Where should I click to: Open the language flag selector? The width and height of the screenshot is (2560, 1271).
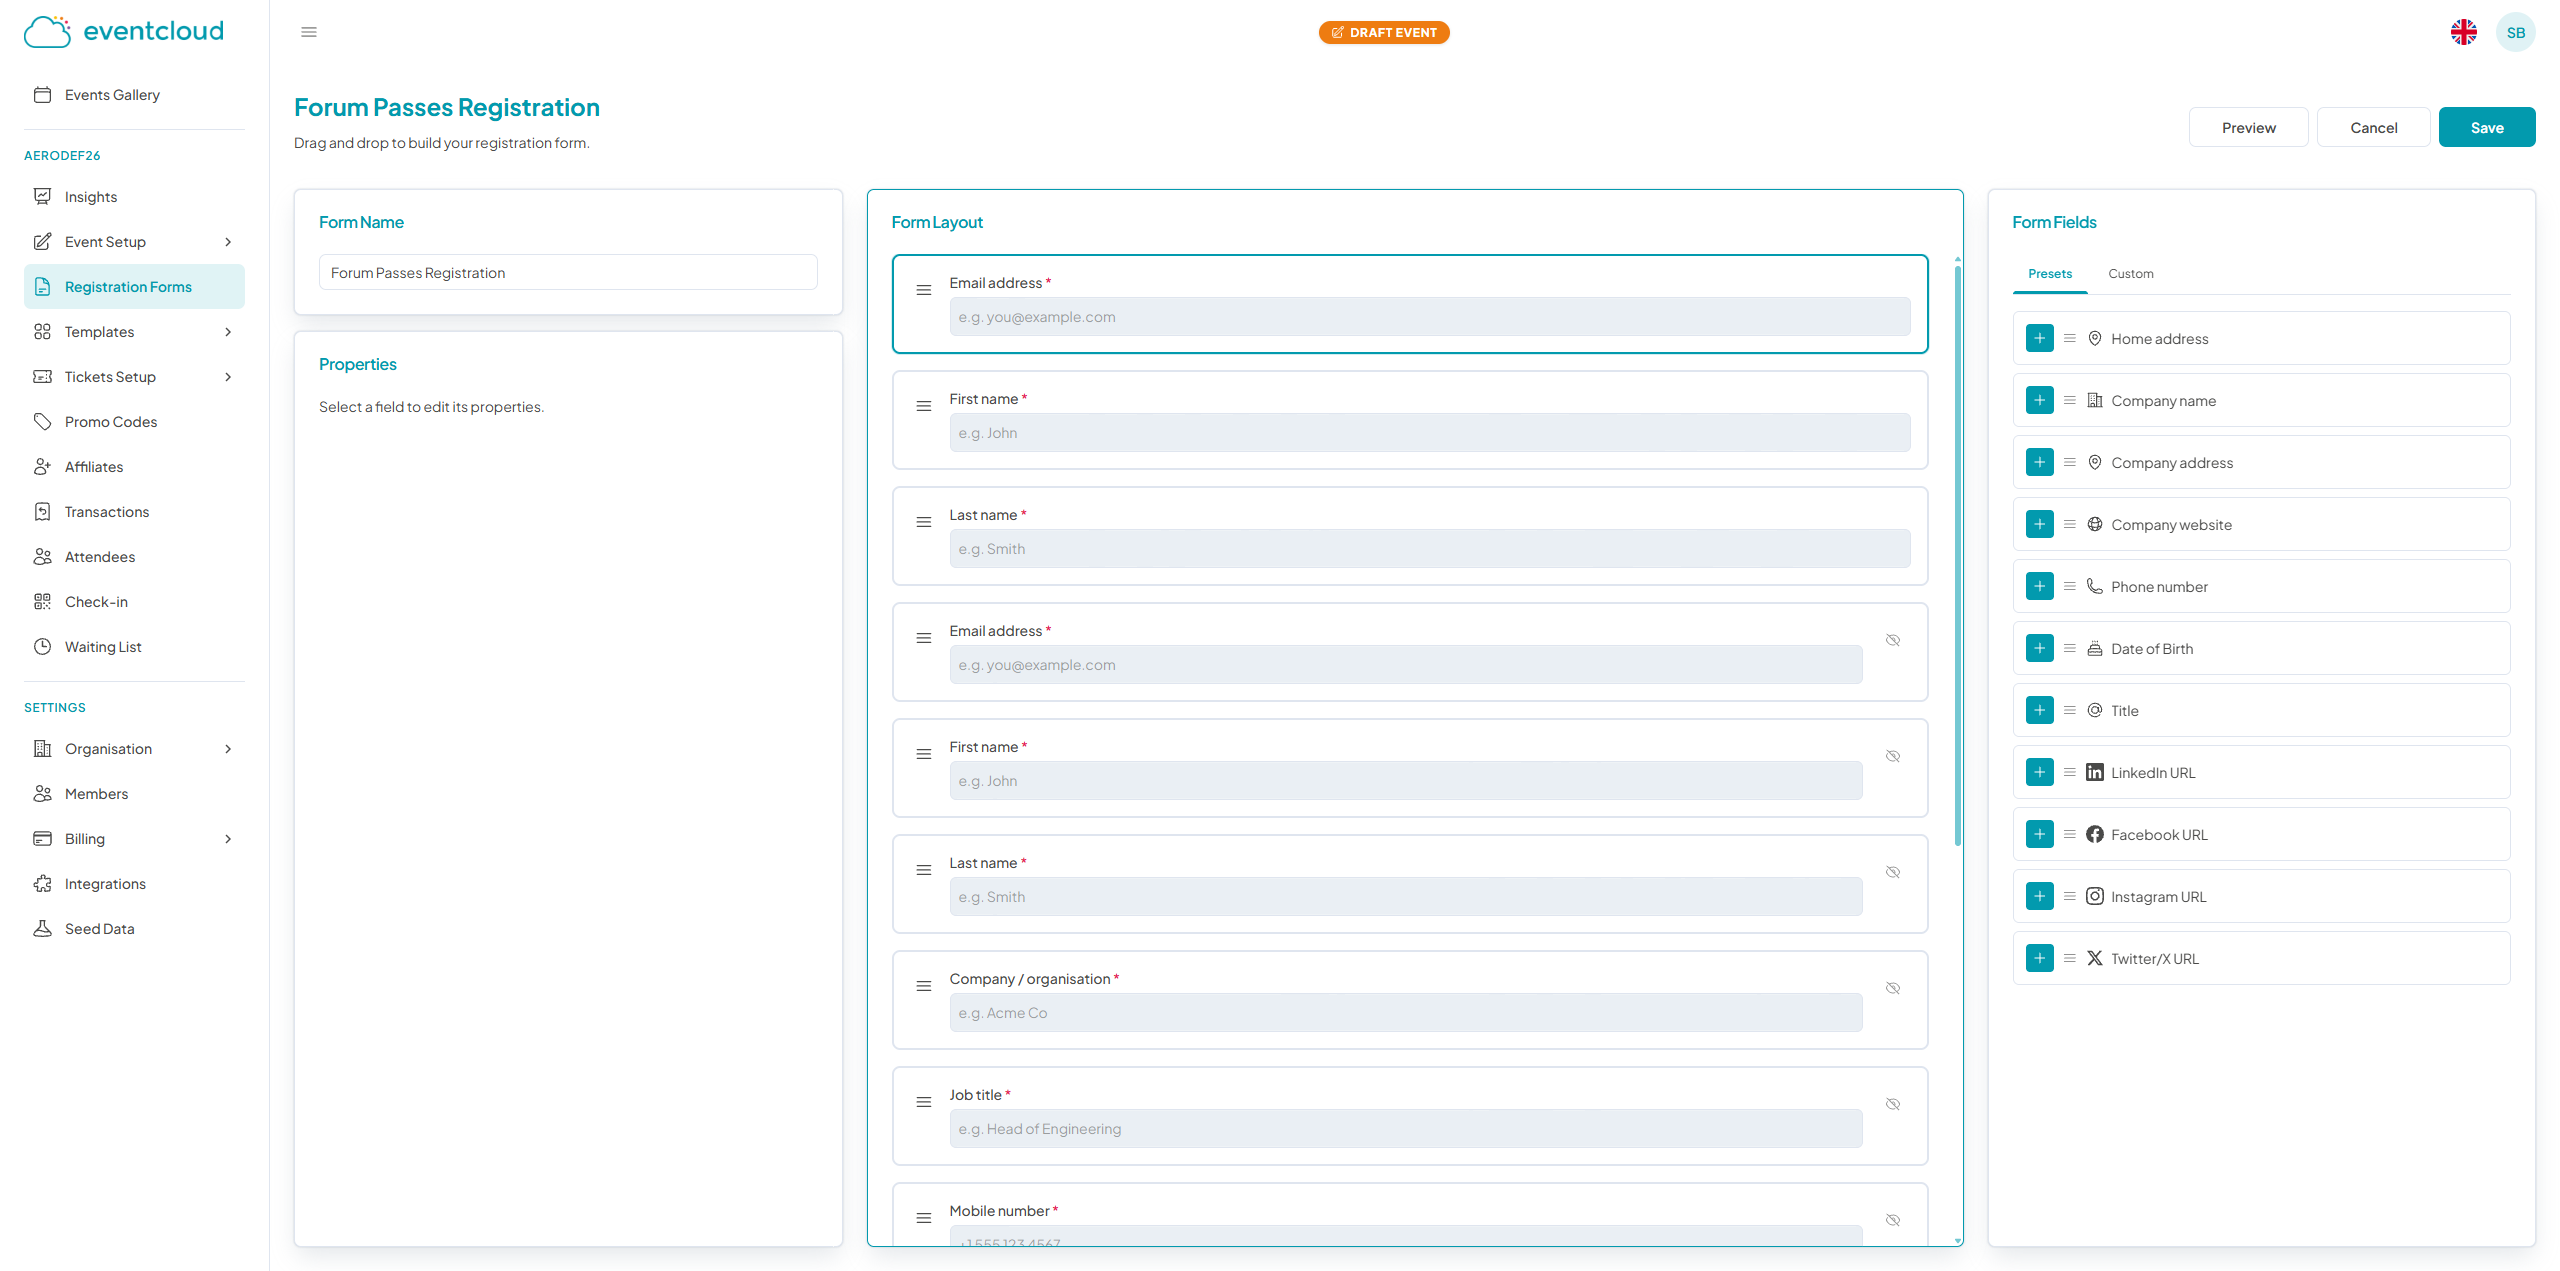coord(2463,32)
